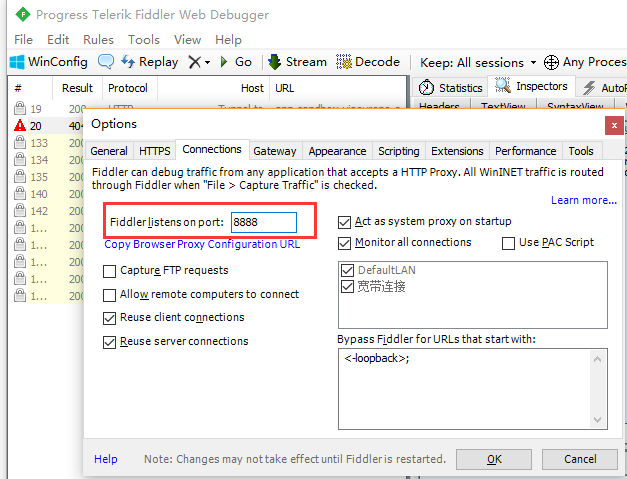This screenshot has height=479, width=627.
Task: Toggle Monitor all connections checkbox
Action: pyautogui.click(x=344, y=243)
